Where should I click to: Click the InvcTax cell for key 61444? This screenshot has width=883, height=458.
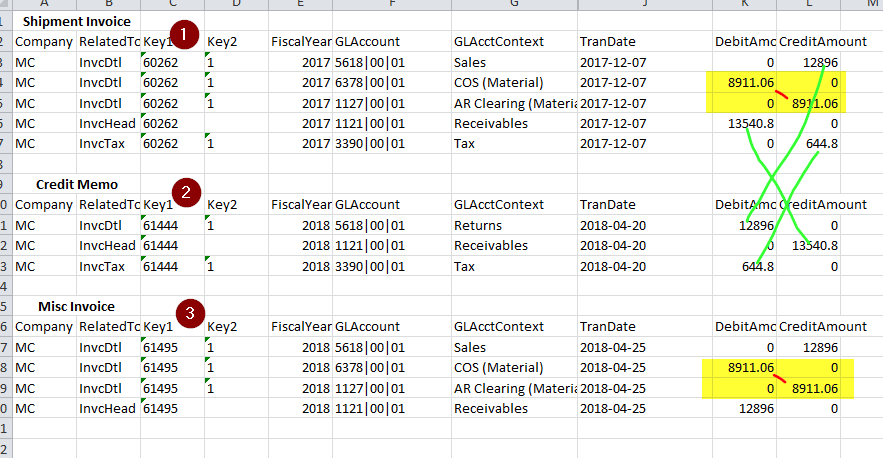tap(108, 266)
